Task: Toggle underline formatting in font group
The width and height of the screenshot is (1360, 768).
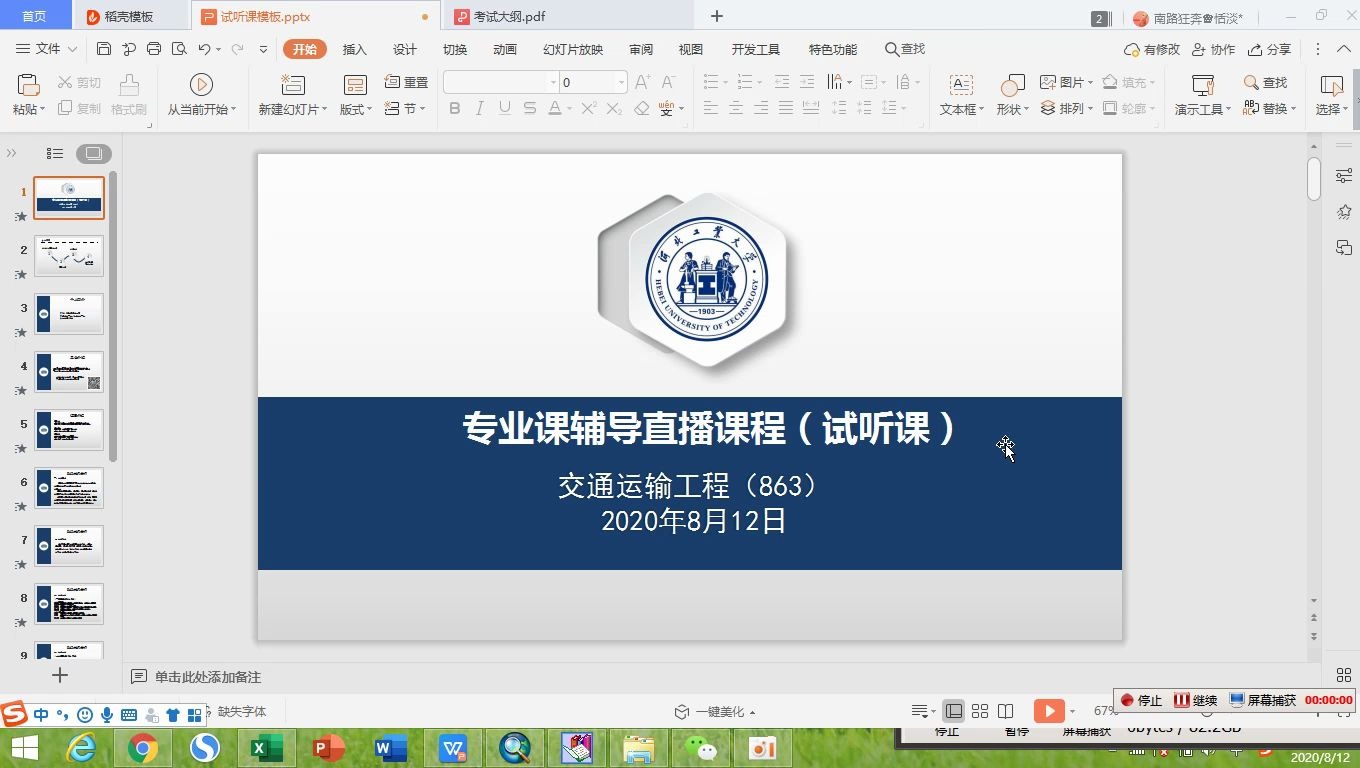Action: (x=504, y=108)
